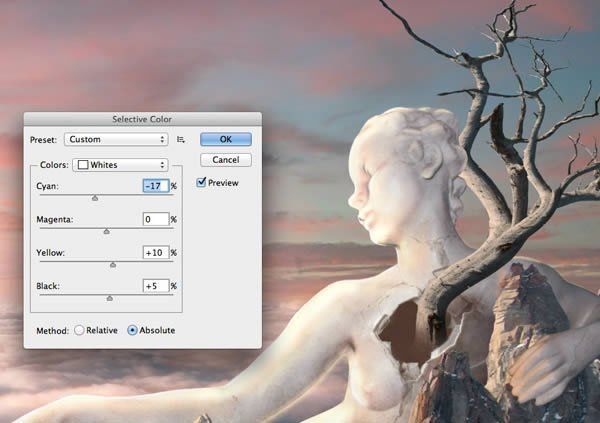This screenshot has height=423, width=600.
Task: Focus the Yellow percentage field
Action: pyautogui.click(x=156, y=253)
